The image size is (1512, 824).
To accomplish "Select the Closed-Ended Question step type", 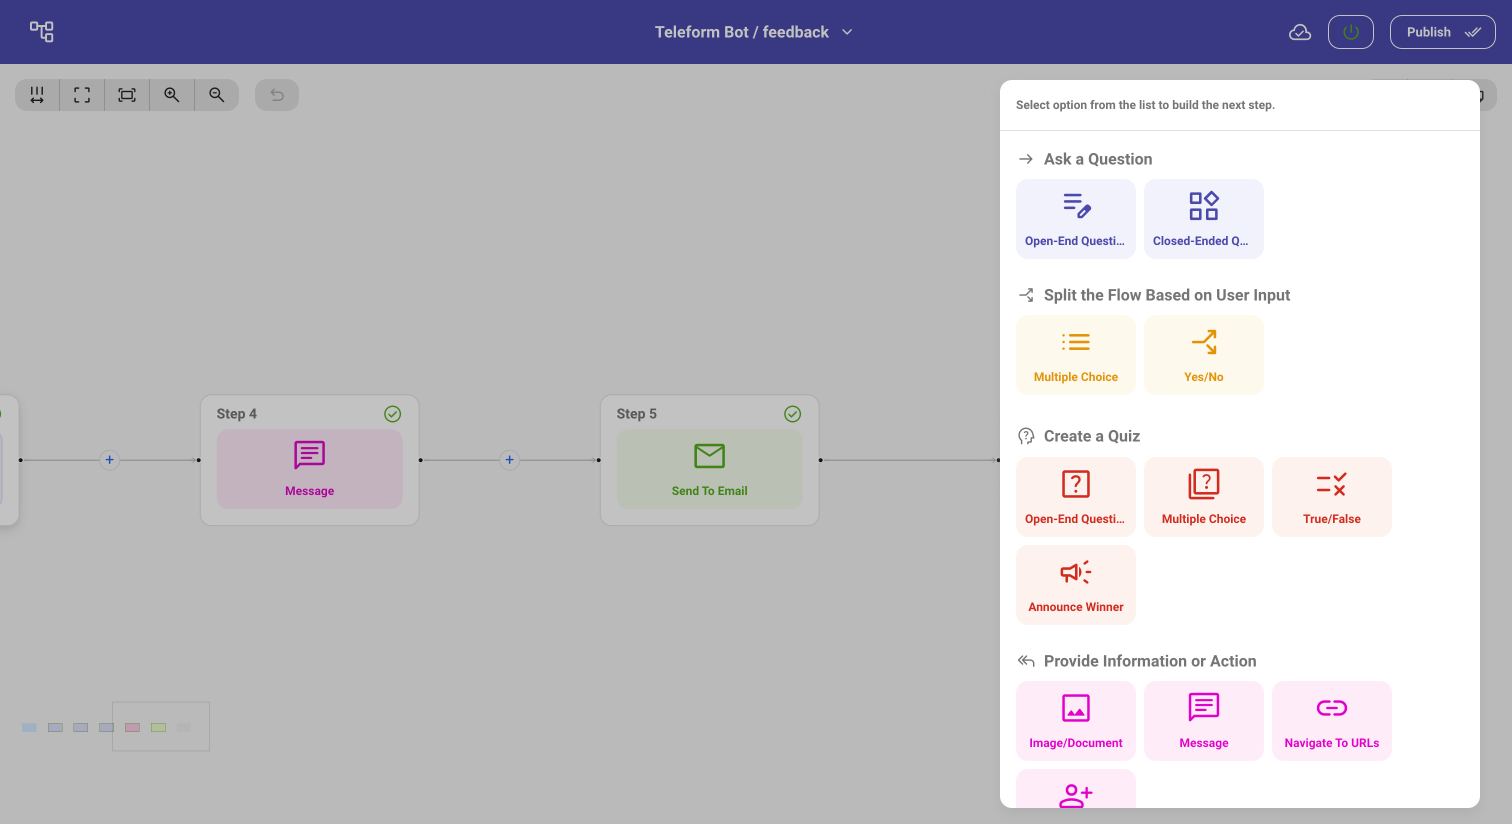I will pos(1204,218).
